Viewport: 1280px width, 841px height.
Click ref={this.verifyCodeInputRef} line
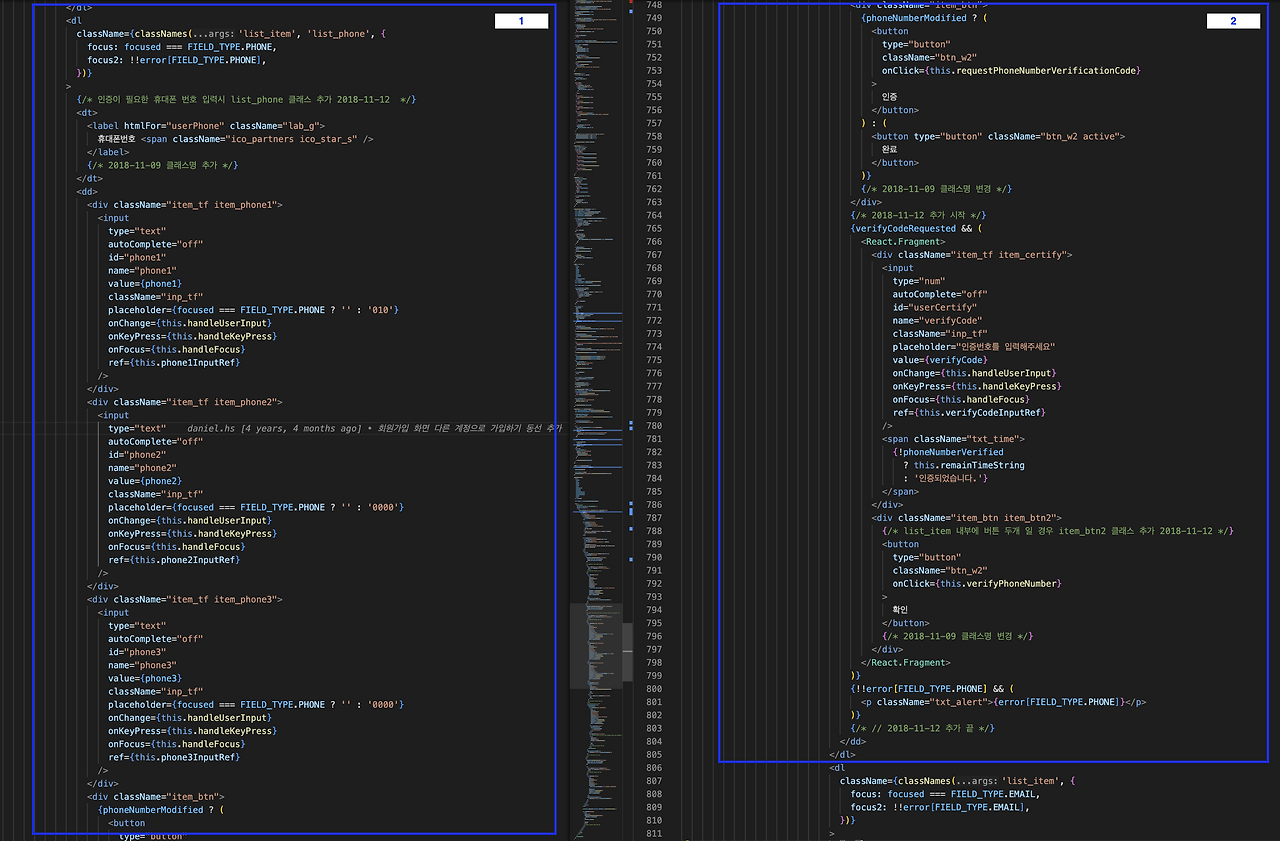pyautogui.click(x=970, y=412)
